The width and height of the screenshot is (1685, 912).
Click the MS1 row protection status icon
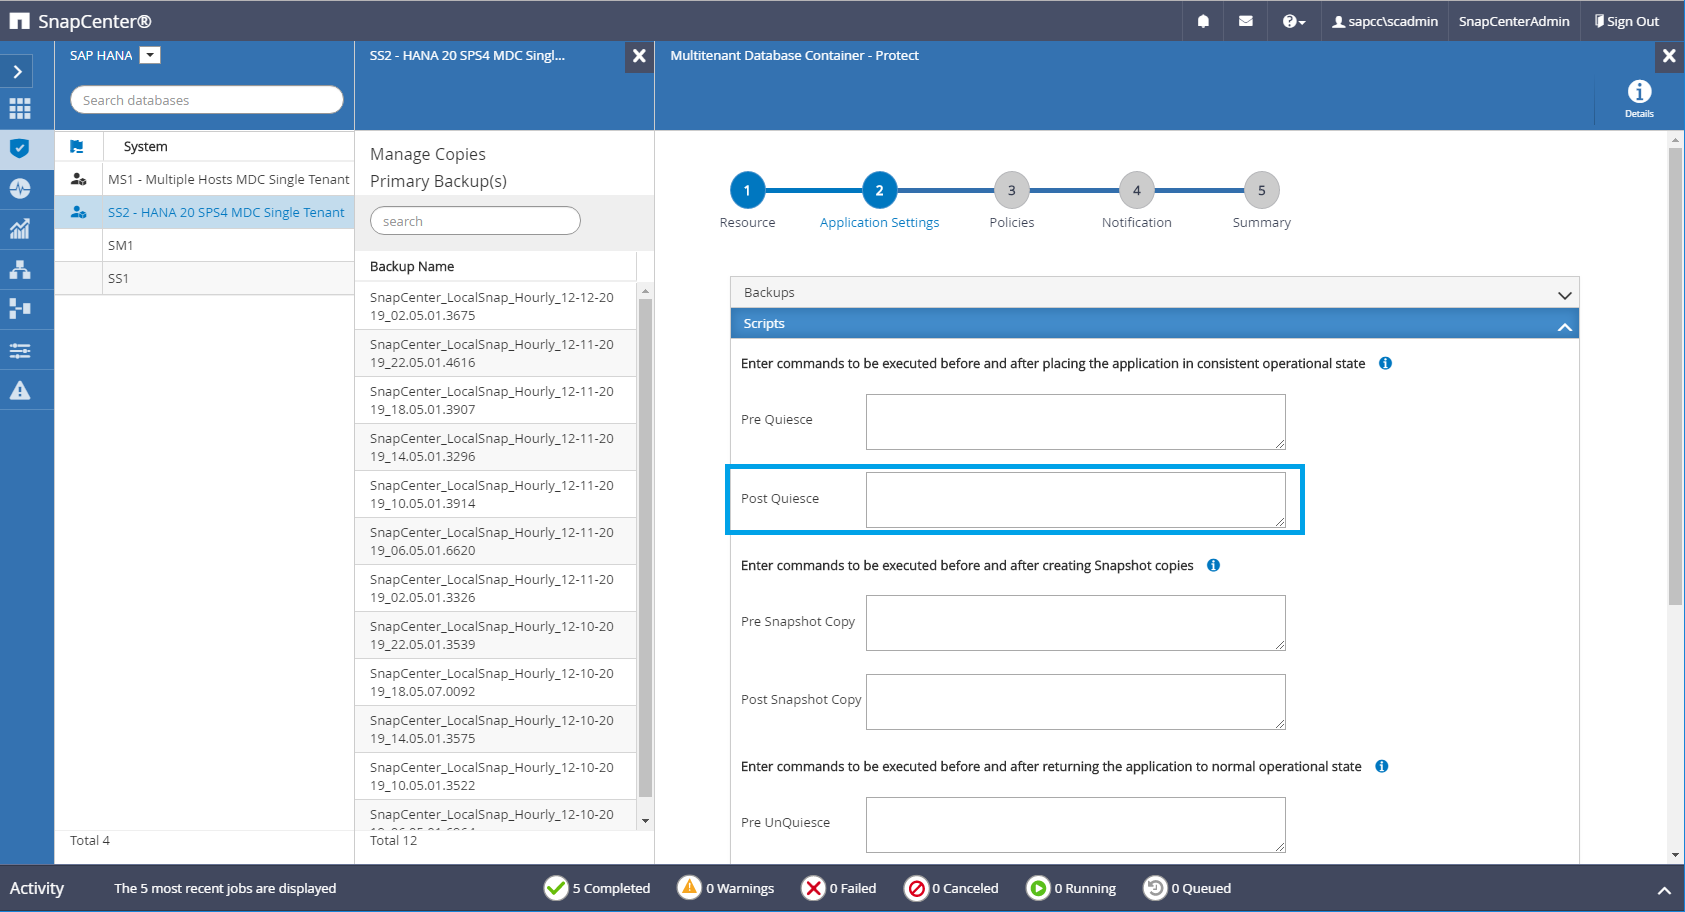click(x=78, y=179)
